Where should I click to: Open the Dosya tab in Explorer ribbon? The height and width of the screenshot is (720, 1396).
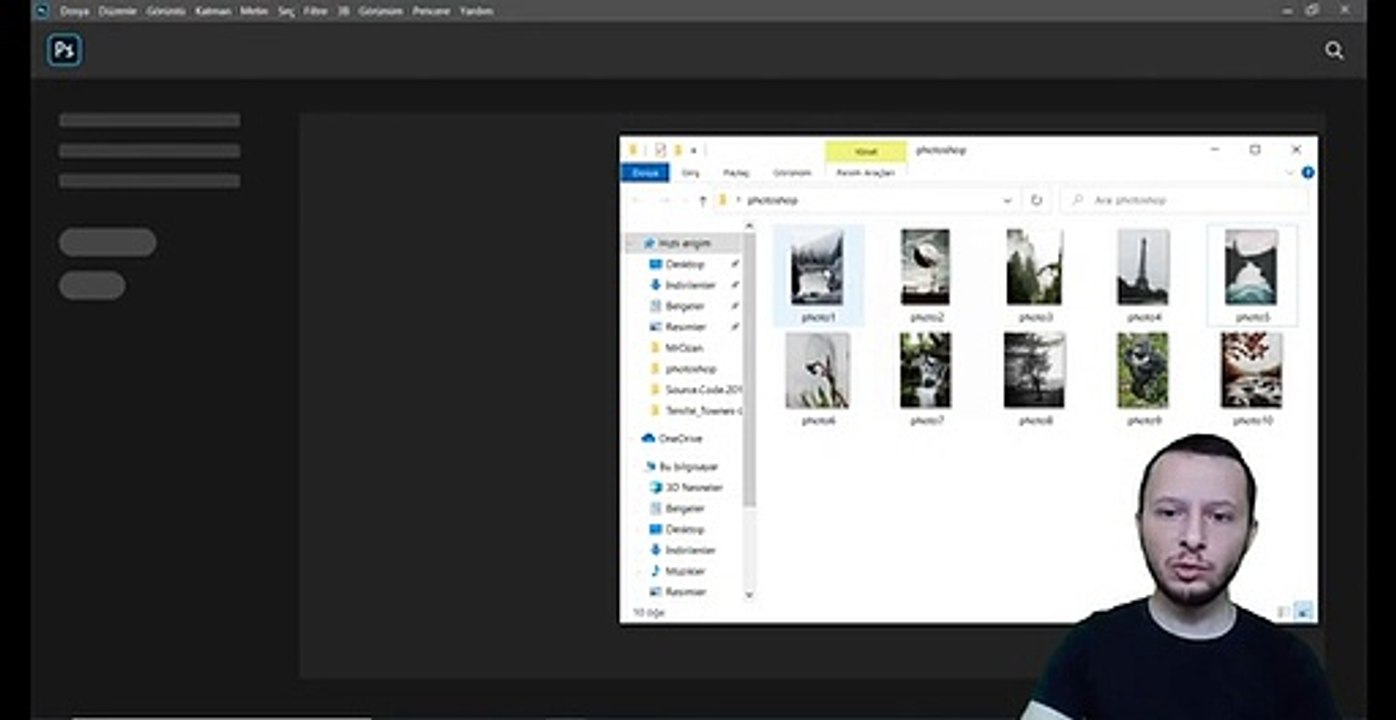point(644,173)
